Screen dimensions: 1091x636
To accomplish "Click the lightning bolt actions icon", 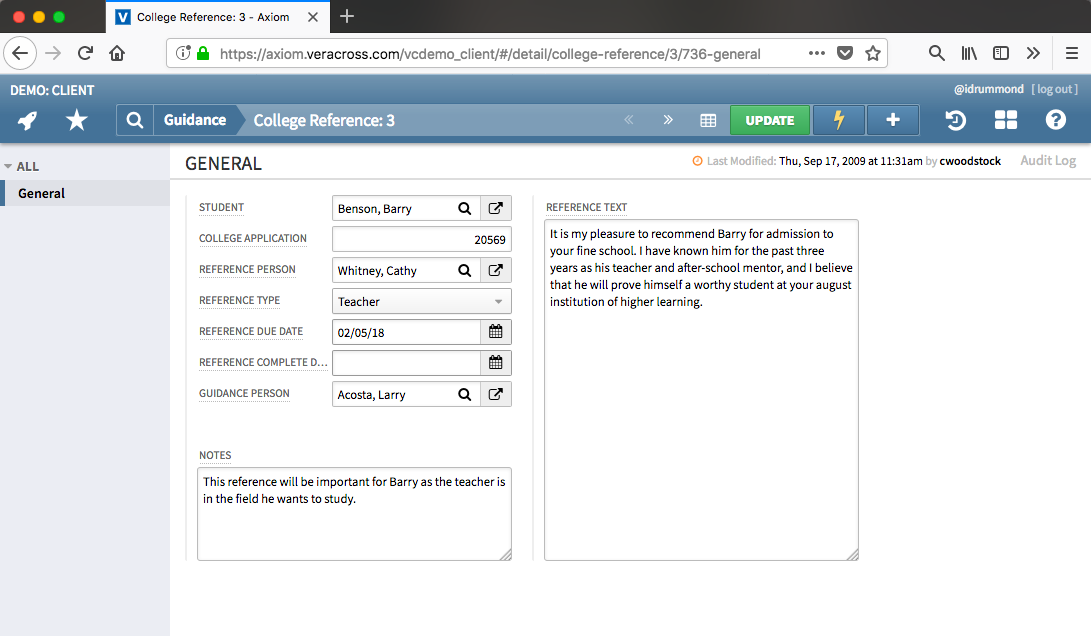I will pyautogui.click(x=838, y=120).
